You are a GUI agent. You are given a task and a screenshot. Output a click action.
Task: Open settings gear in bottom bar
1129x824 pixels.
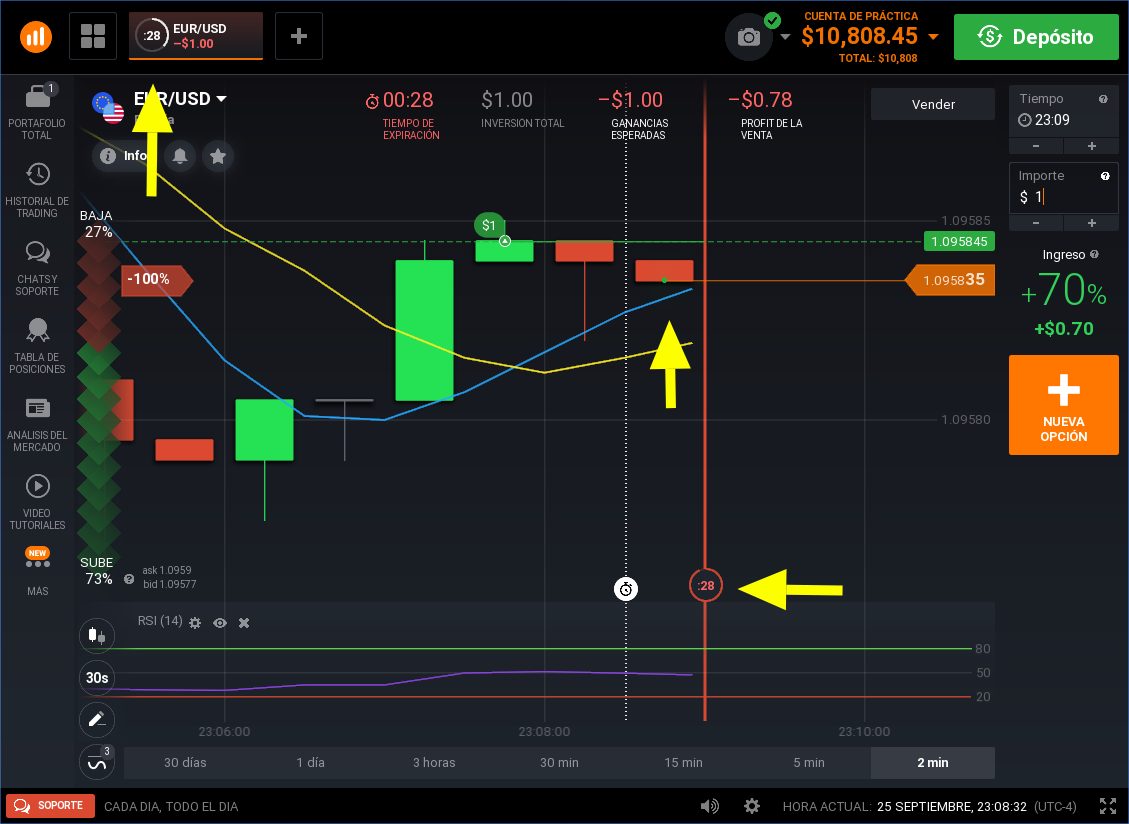coord(752,806)
